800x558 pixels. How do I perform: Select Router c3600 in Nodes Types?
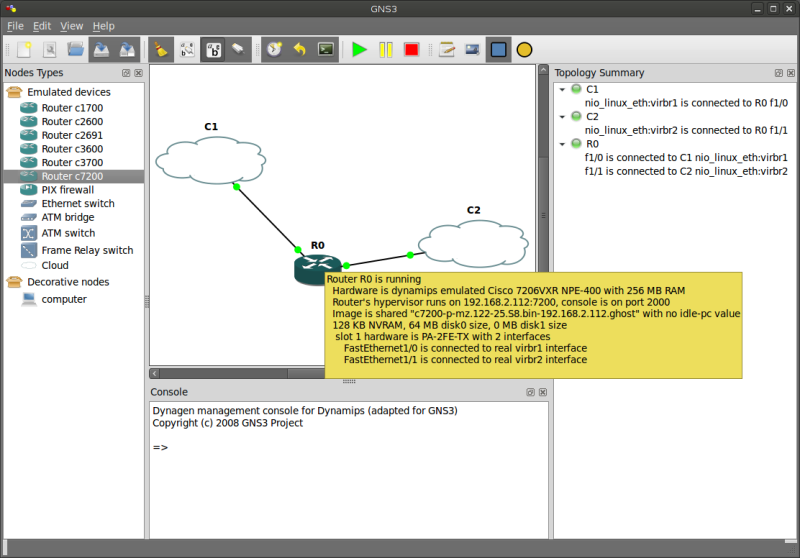click(x=72, y=149)
